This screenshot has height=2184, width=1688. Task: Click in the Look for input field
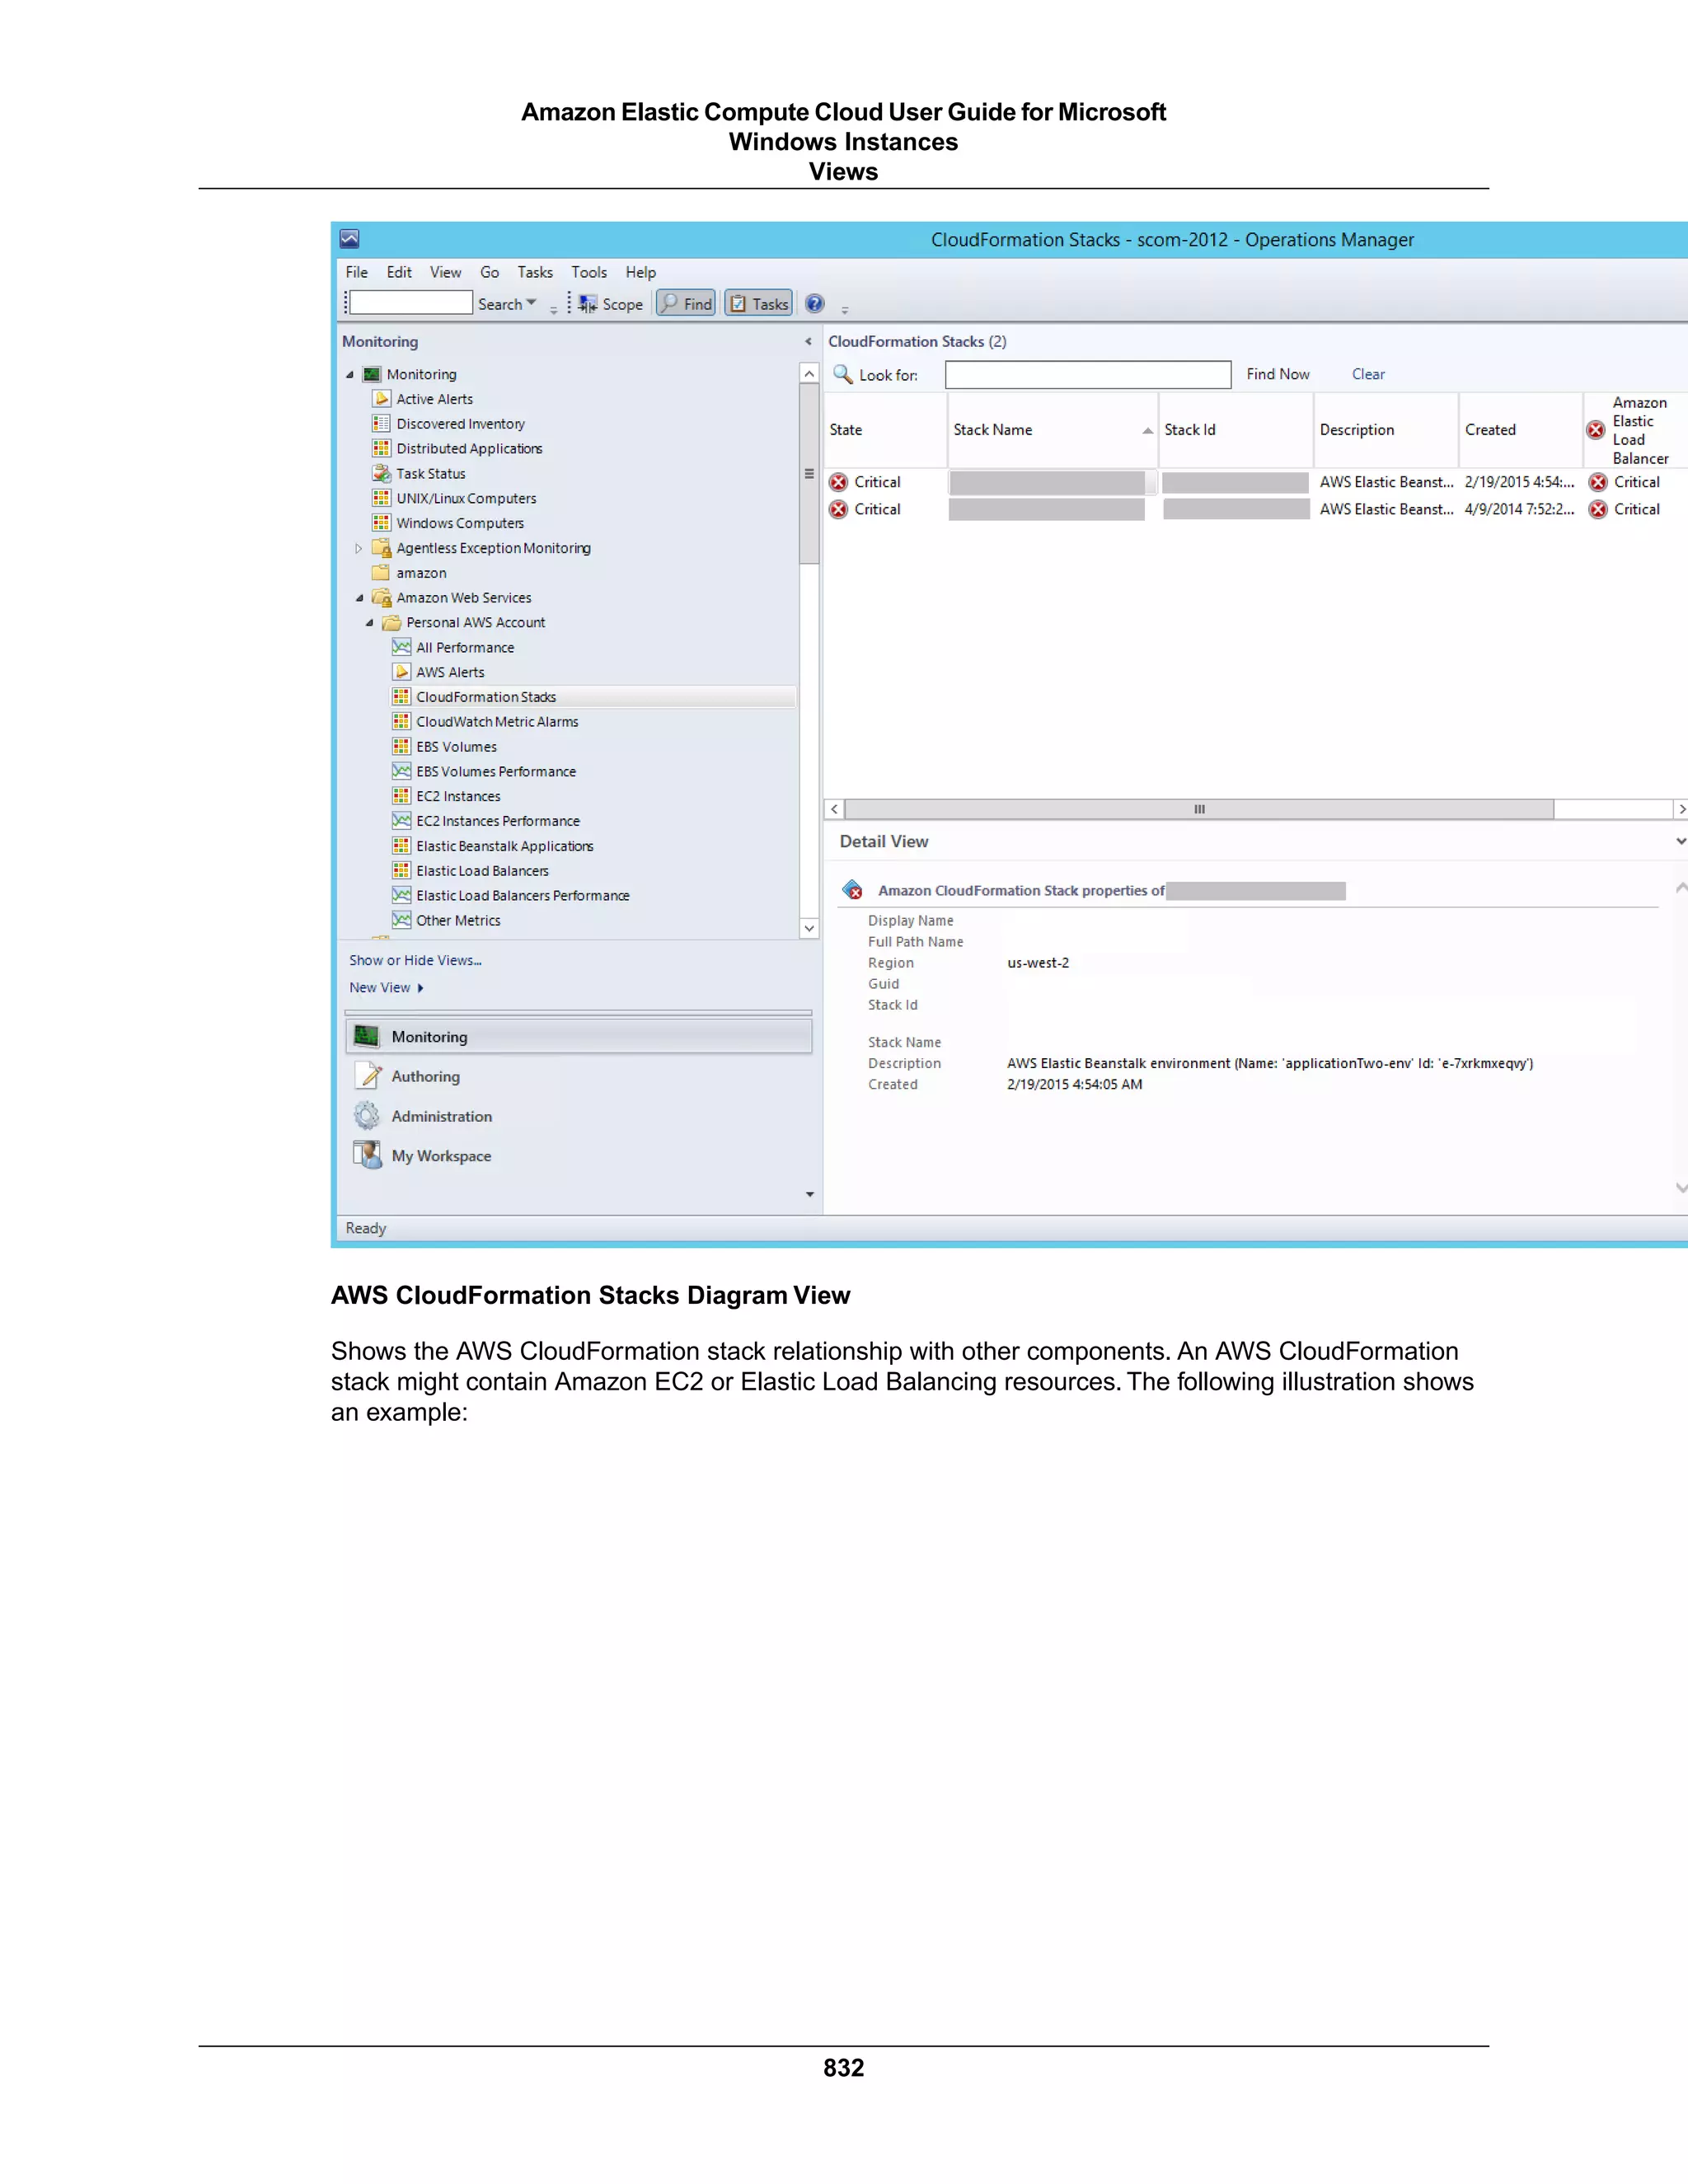point(1088,375)
